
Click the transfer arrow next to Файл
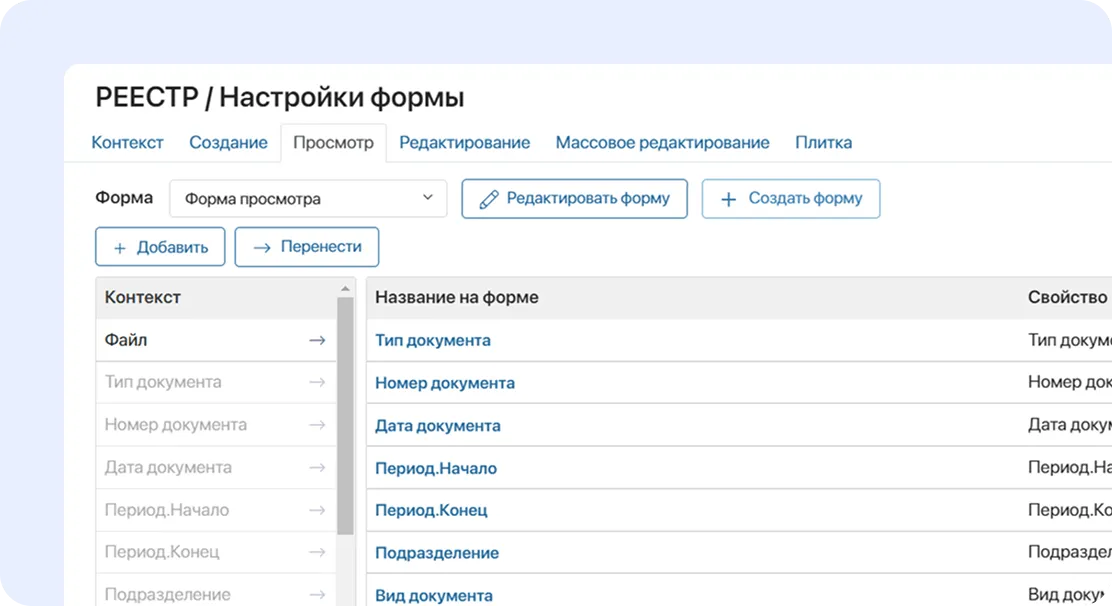click(x=317, y=340)
